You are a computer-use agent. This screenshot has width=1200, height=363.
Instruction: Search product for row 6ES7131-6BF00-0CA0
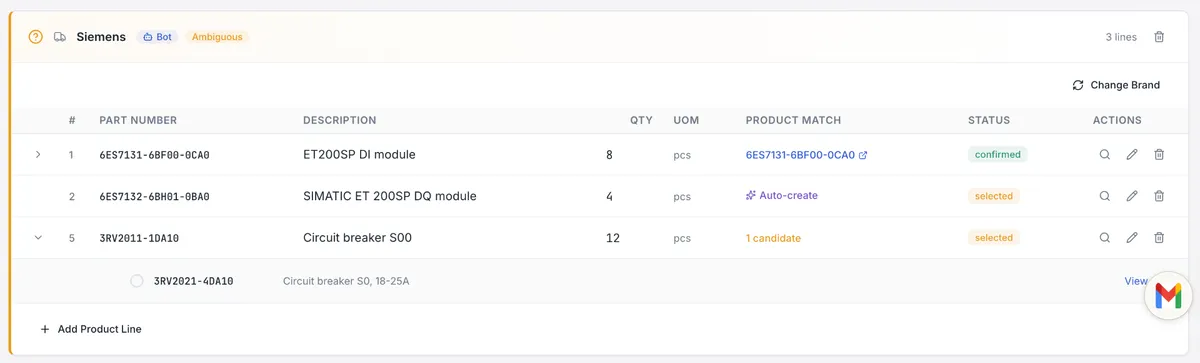pyautogui.click(x=1104, y=155)
